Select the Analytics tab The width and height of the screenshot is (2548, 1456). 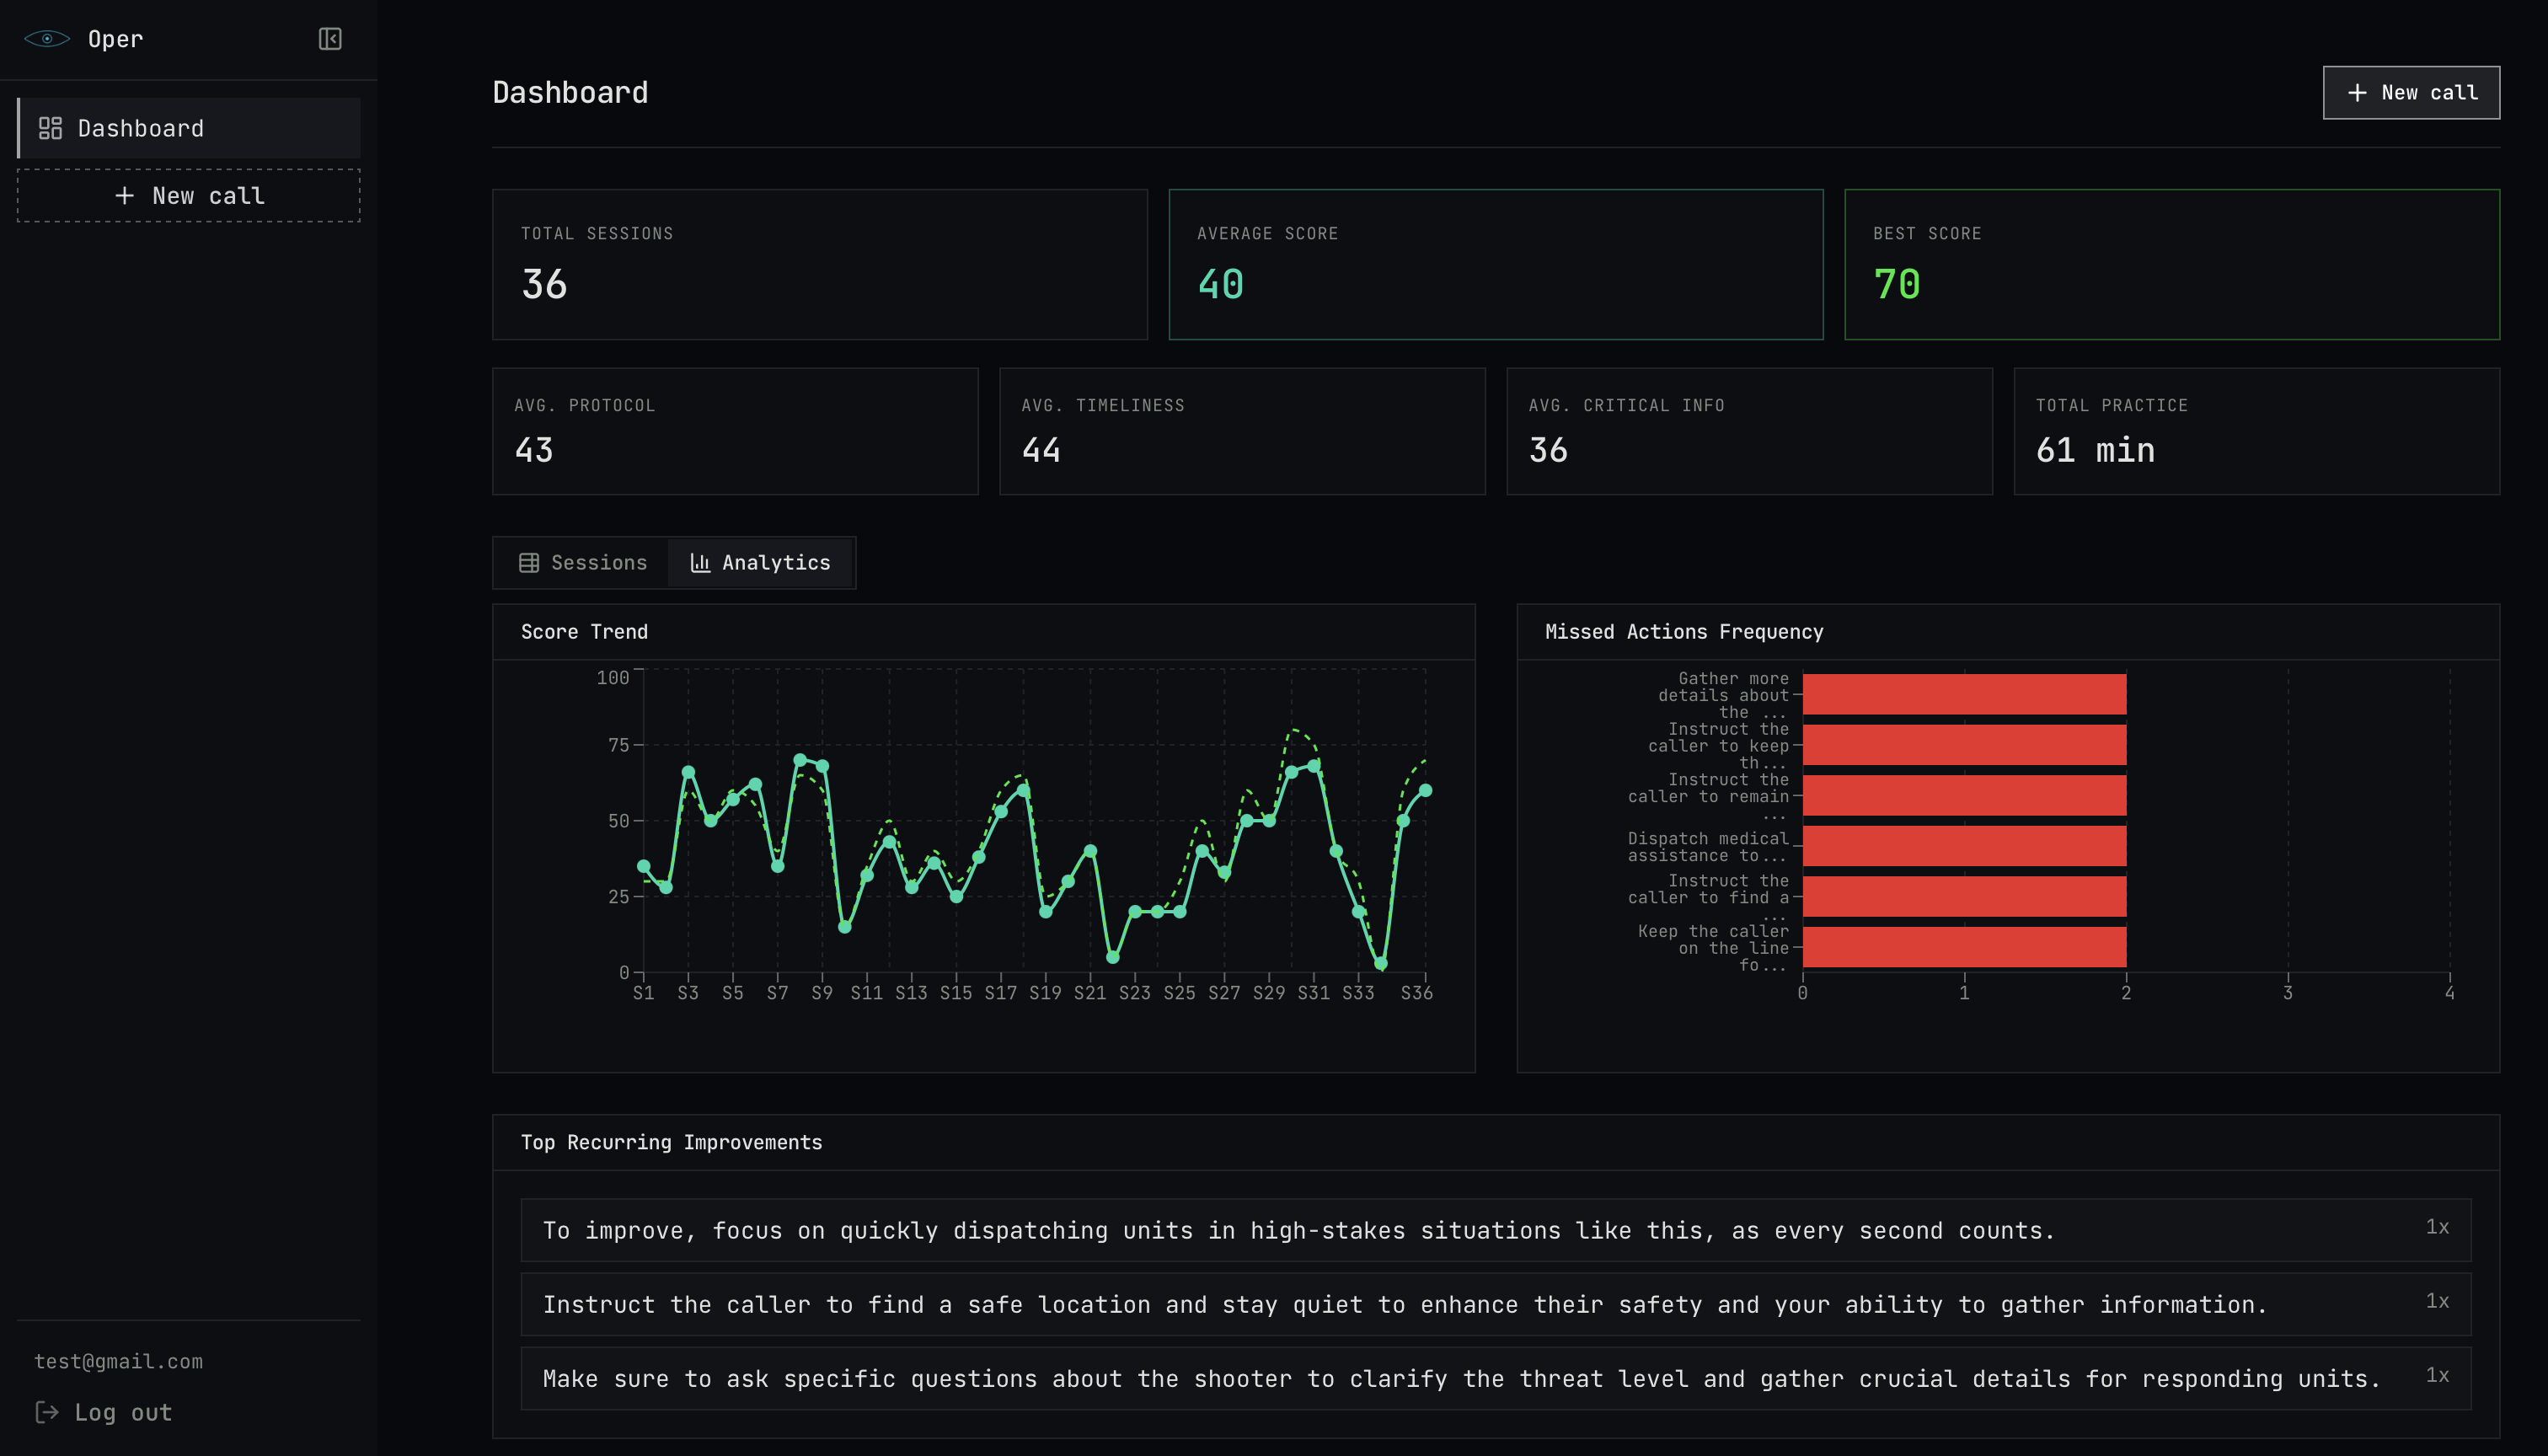(760, 563)
